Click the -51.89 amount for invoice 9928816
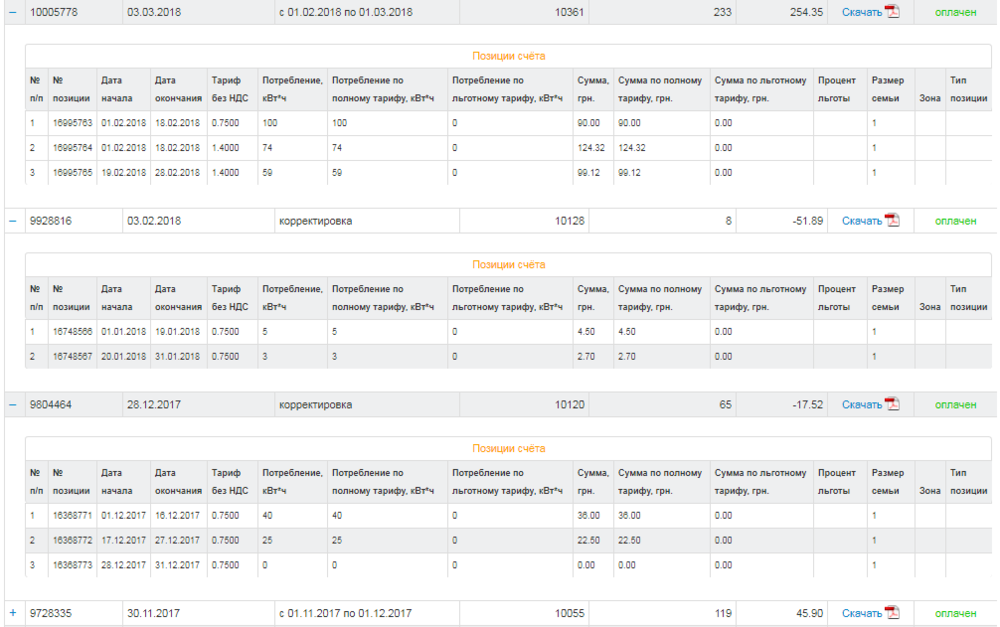 pos(804,221)
